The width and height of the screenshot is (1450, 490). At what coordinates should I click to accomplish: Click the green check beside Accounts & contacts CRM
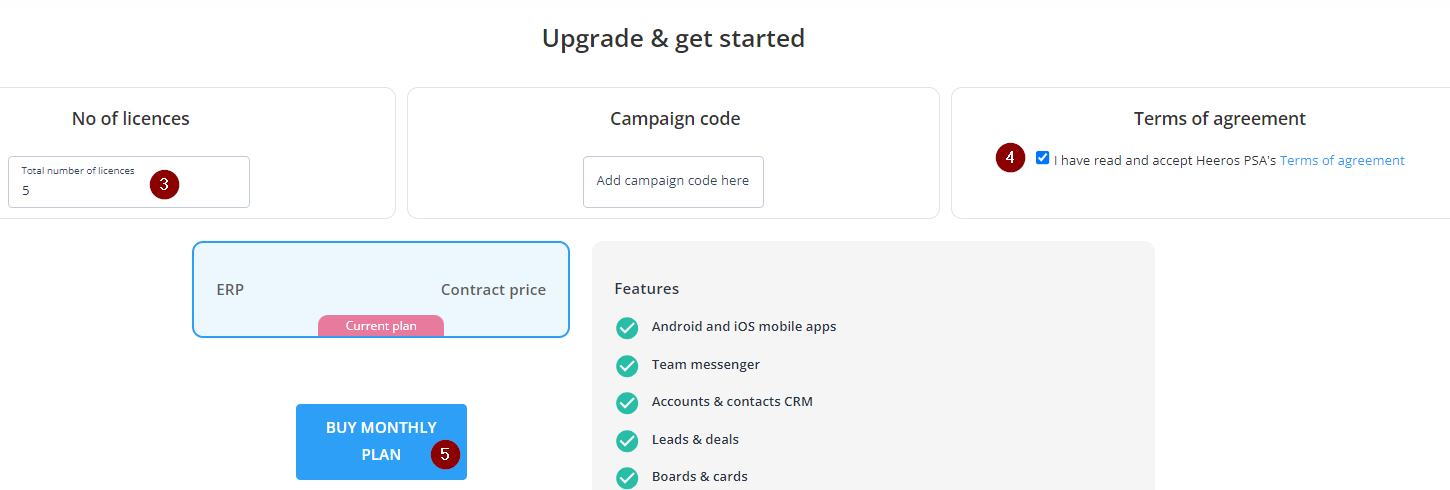point(627,403)
